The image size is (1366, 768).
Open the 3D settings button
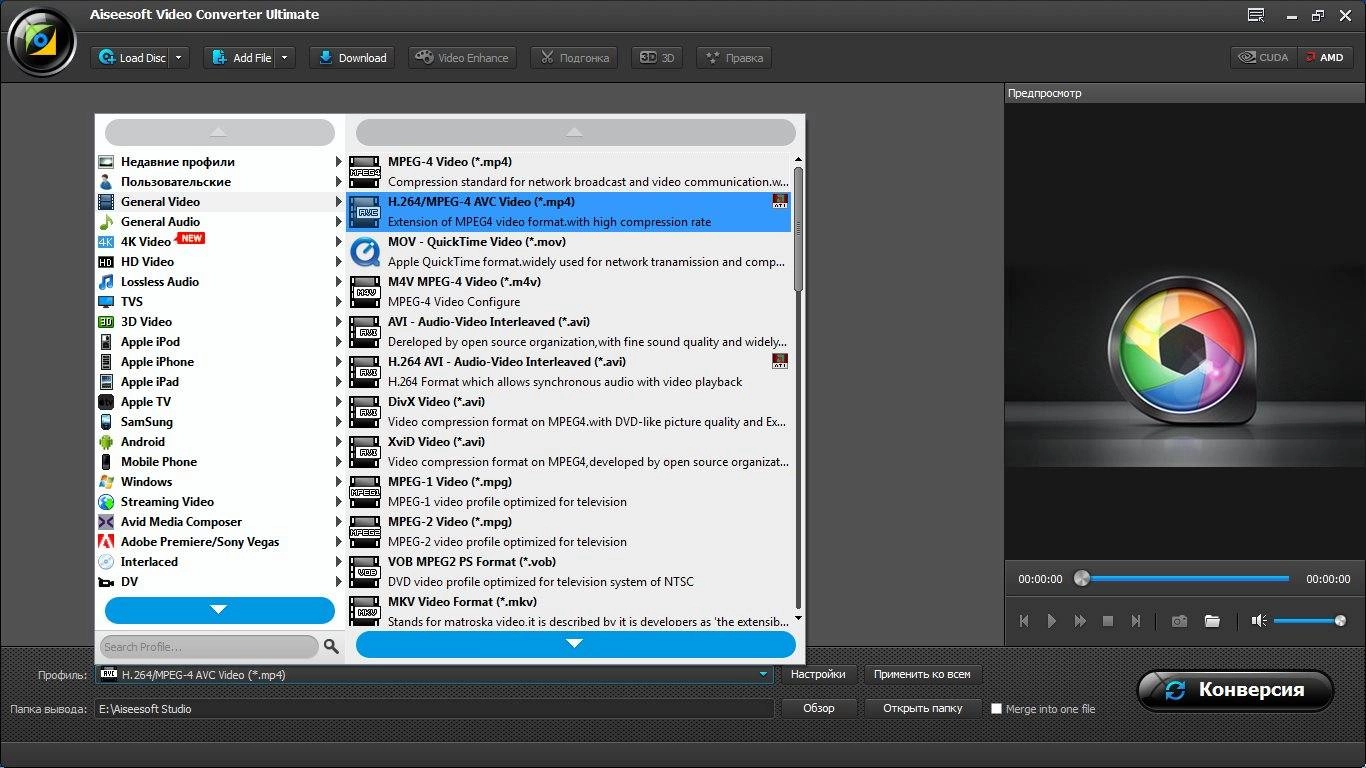658,58
